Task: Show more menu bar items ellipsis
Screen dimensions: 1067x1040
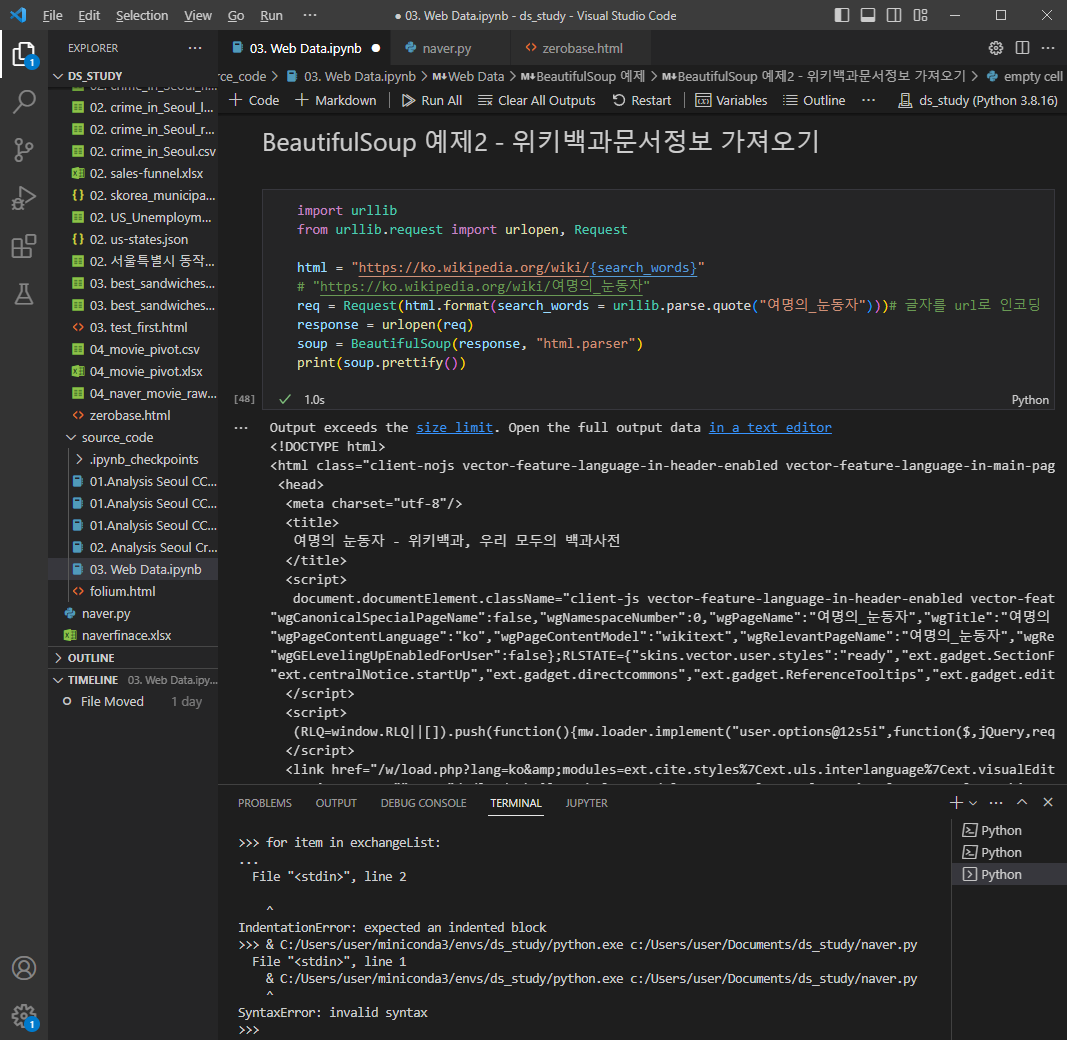Action: coord(310,15)
